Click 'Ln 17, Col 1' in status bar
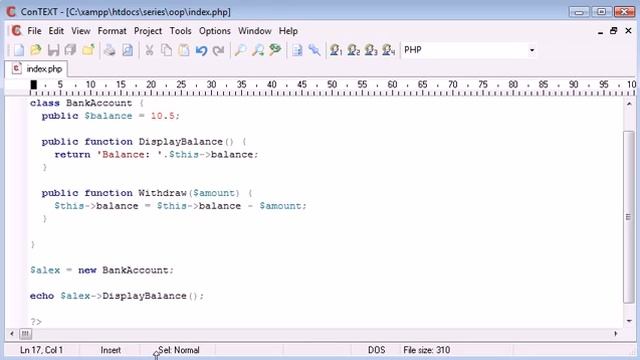The width and height of the screenshot is (640, 360). click(x=41, y=350)
